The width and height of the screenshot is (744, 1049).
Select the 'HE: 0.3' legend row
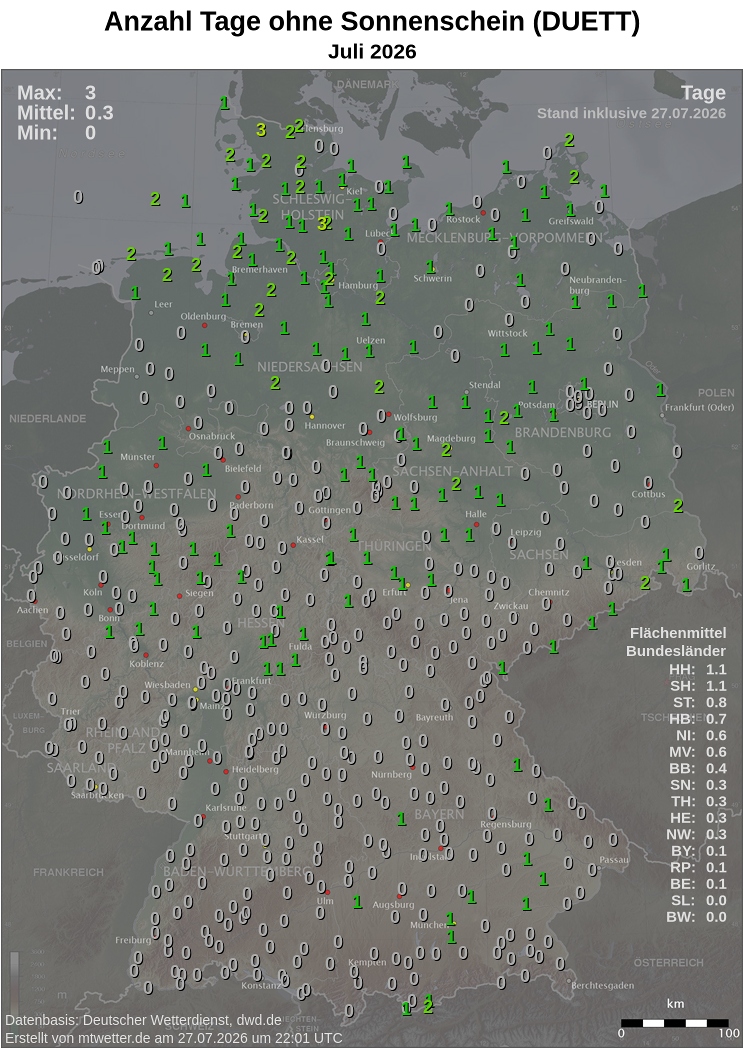tap(698, 818)
